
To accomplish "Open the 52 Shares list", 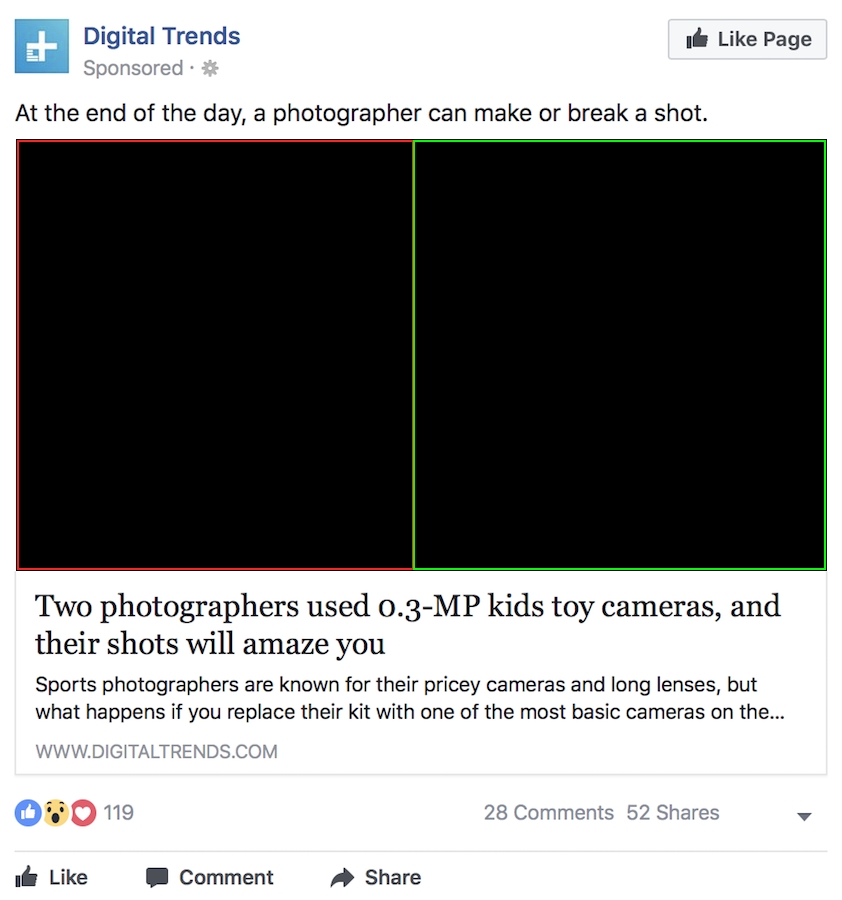I will [672, 813].
